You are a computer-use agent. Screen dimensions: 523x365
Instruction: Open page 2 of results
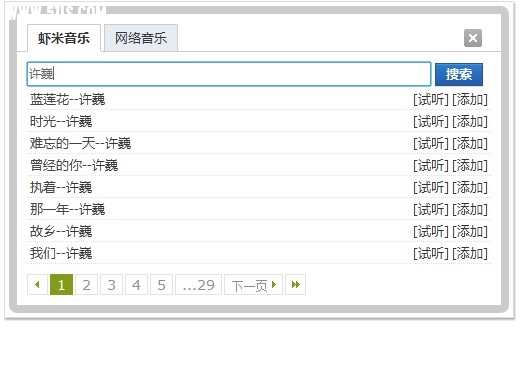coord(86,285)
